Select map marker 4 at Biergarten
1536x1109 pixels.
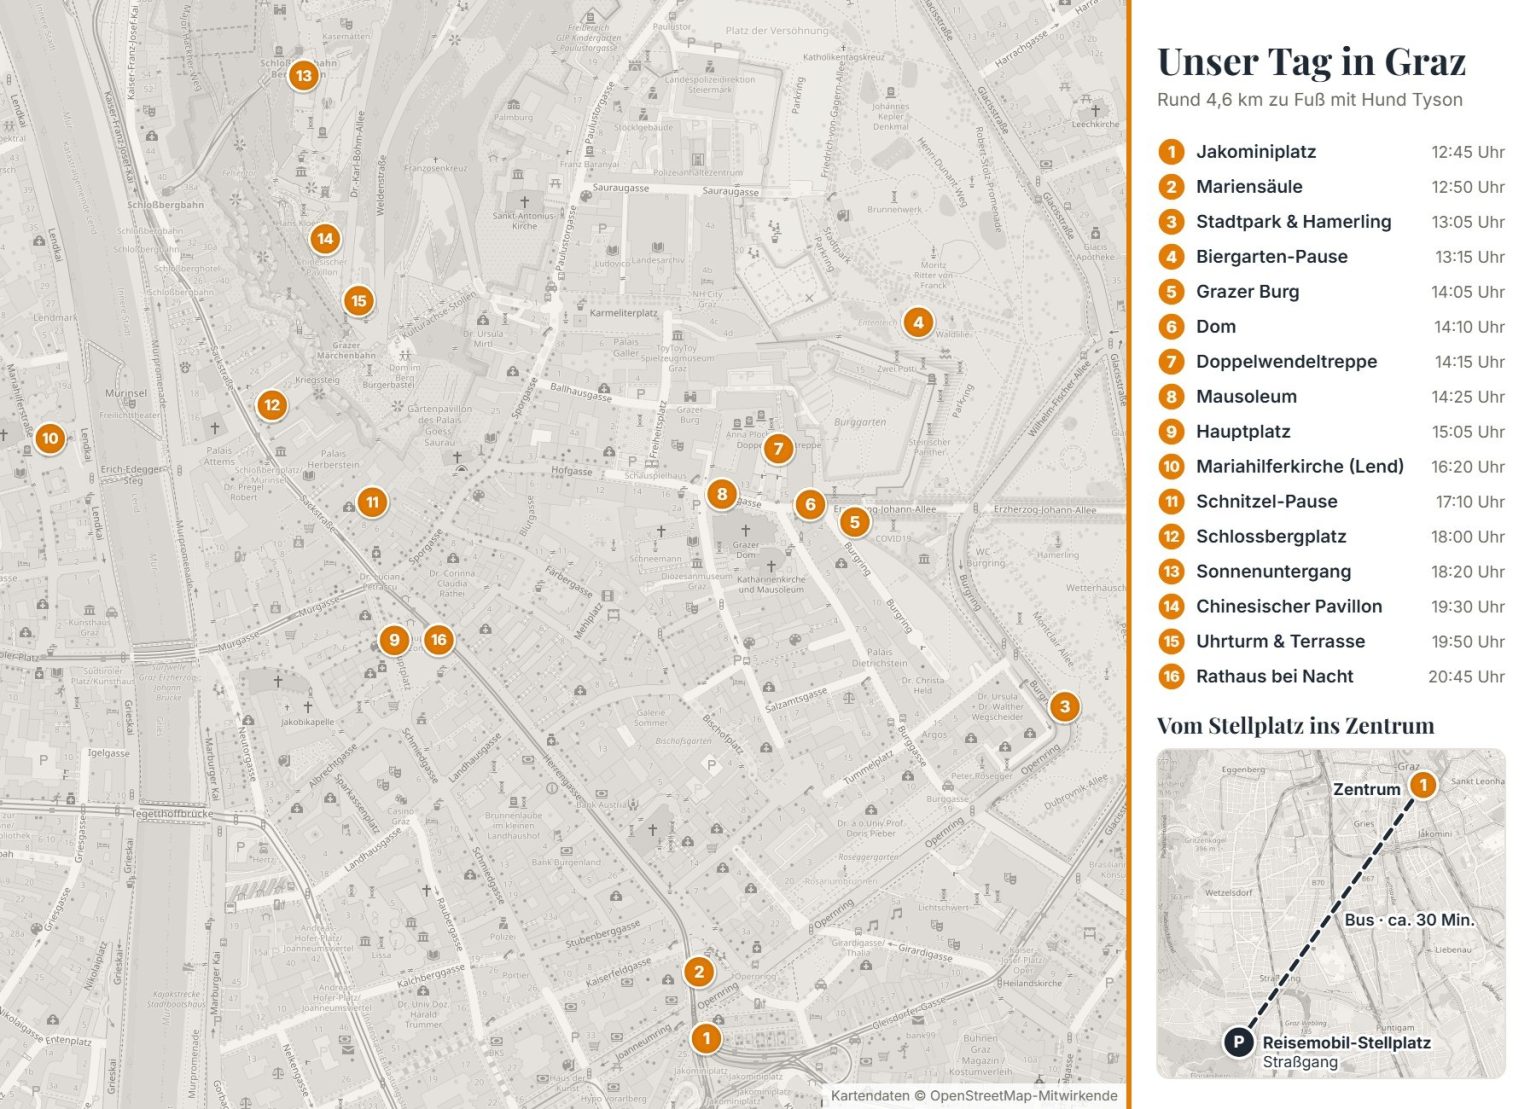(918, 322)
